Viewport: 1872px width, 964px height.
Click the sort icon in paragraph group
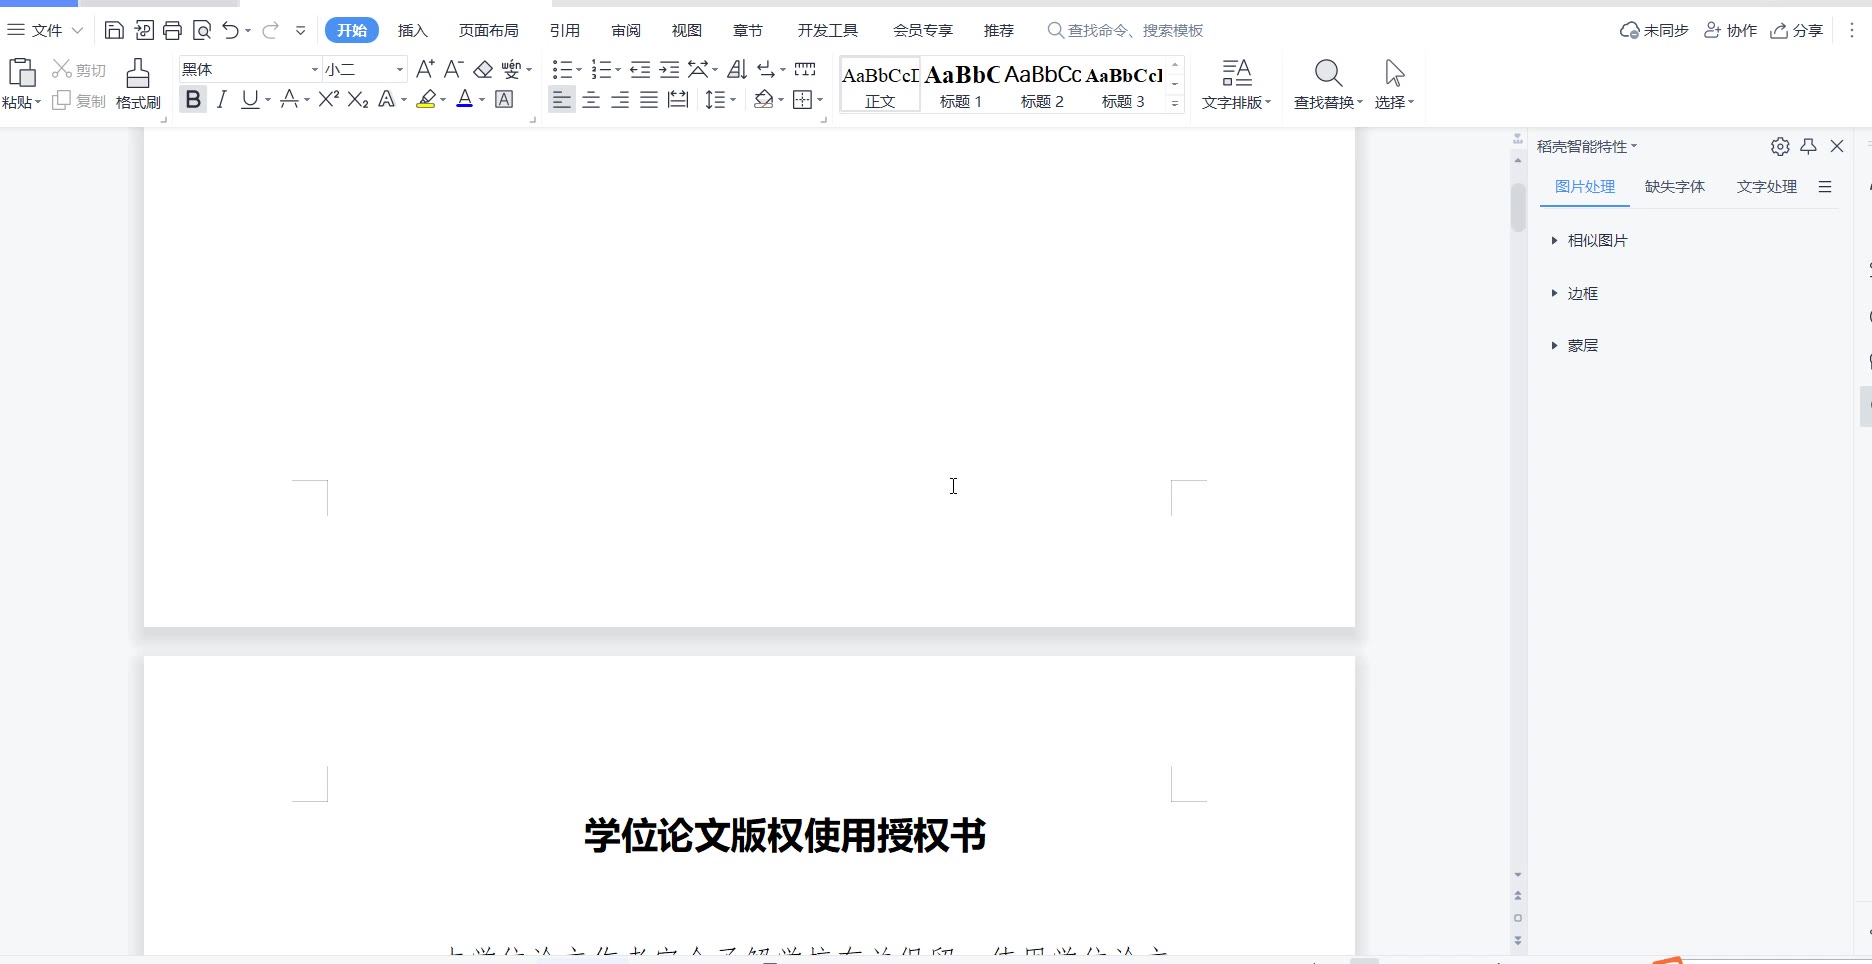737,69
